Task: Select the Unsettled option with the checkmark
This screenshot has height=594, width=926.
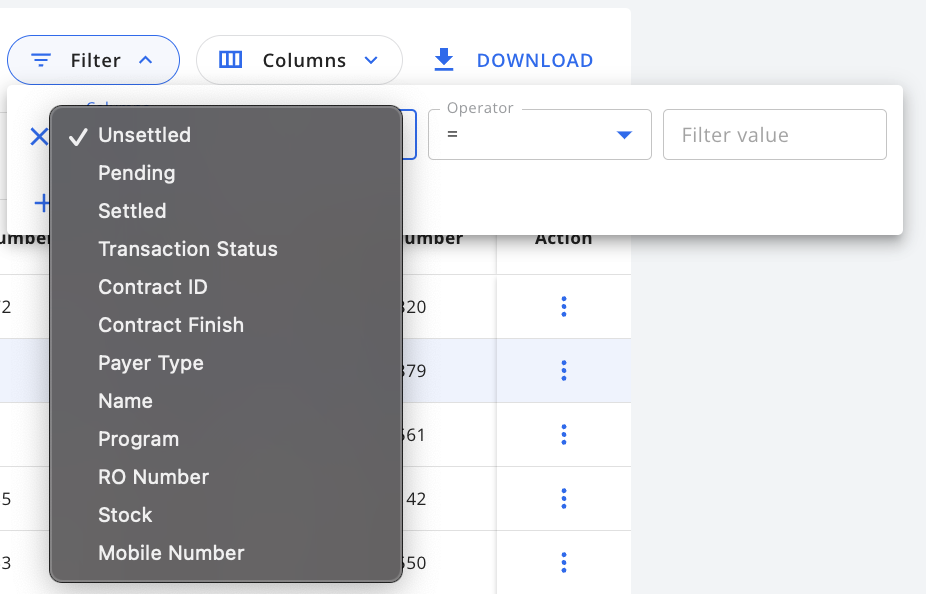Action: (144, 134)
